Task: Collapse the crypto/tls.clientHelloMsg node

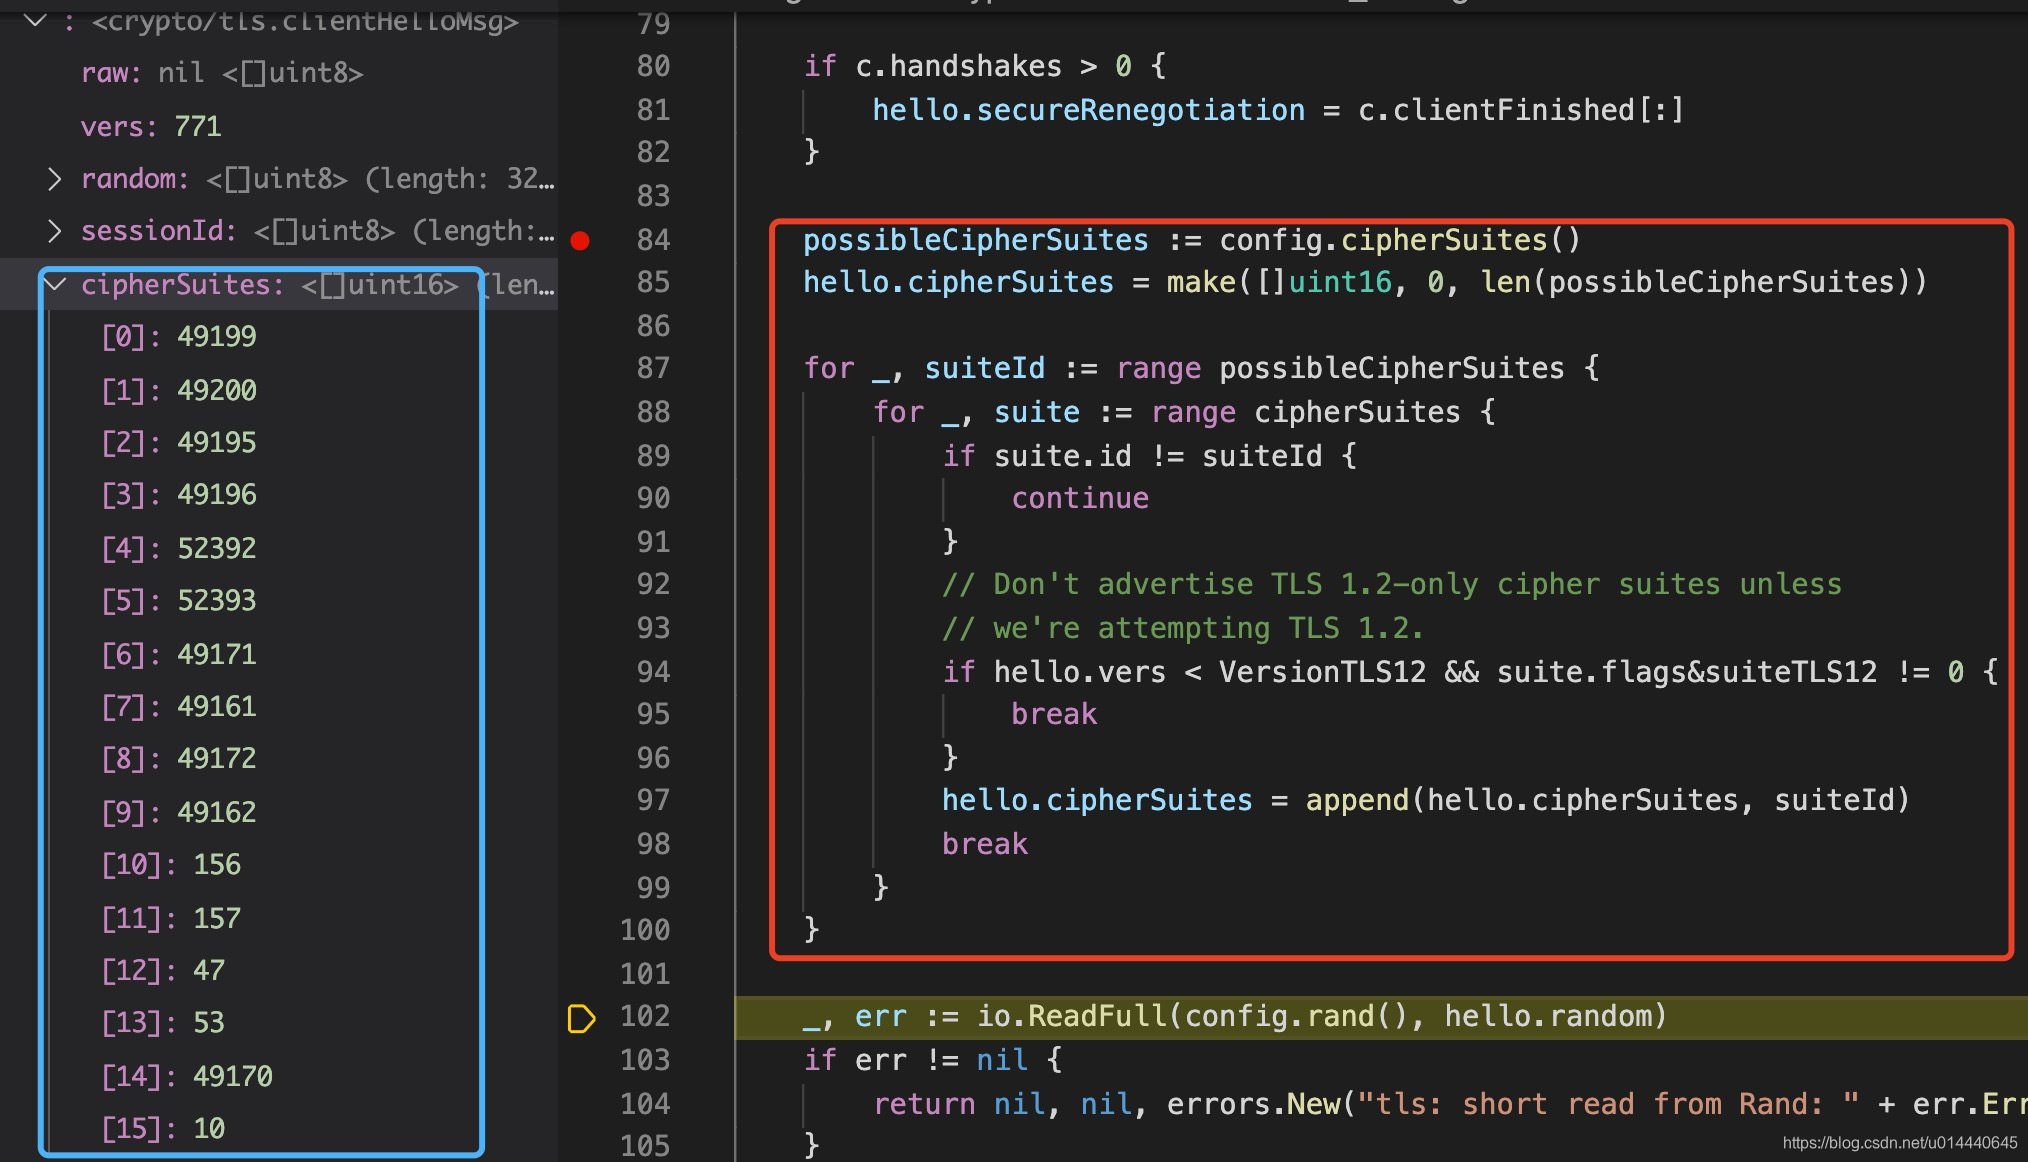Action: coord(36,20)
